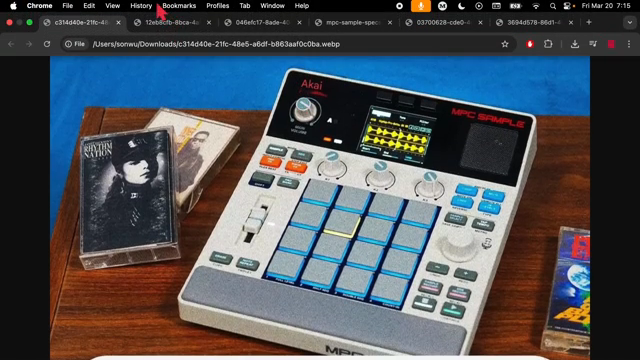Viewport: 640px width, 360px height.
Task: Click the globe favicon on 3694d578-86d1 tab
Action: pos(499,22)
